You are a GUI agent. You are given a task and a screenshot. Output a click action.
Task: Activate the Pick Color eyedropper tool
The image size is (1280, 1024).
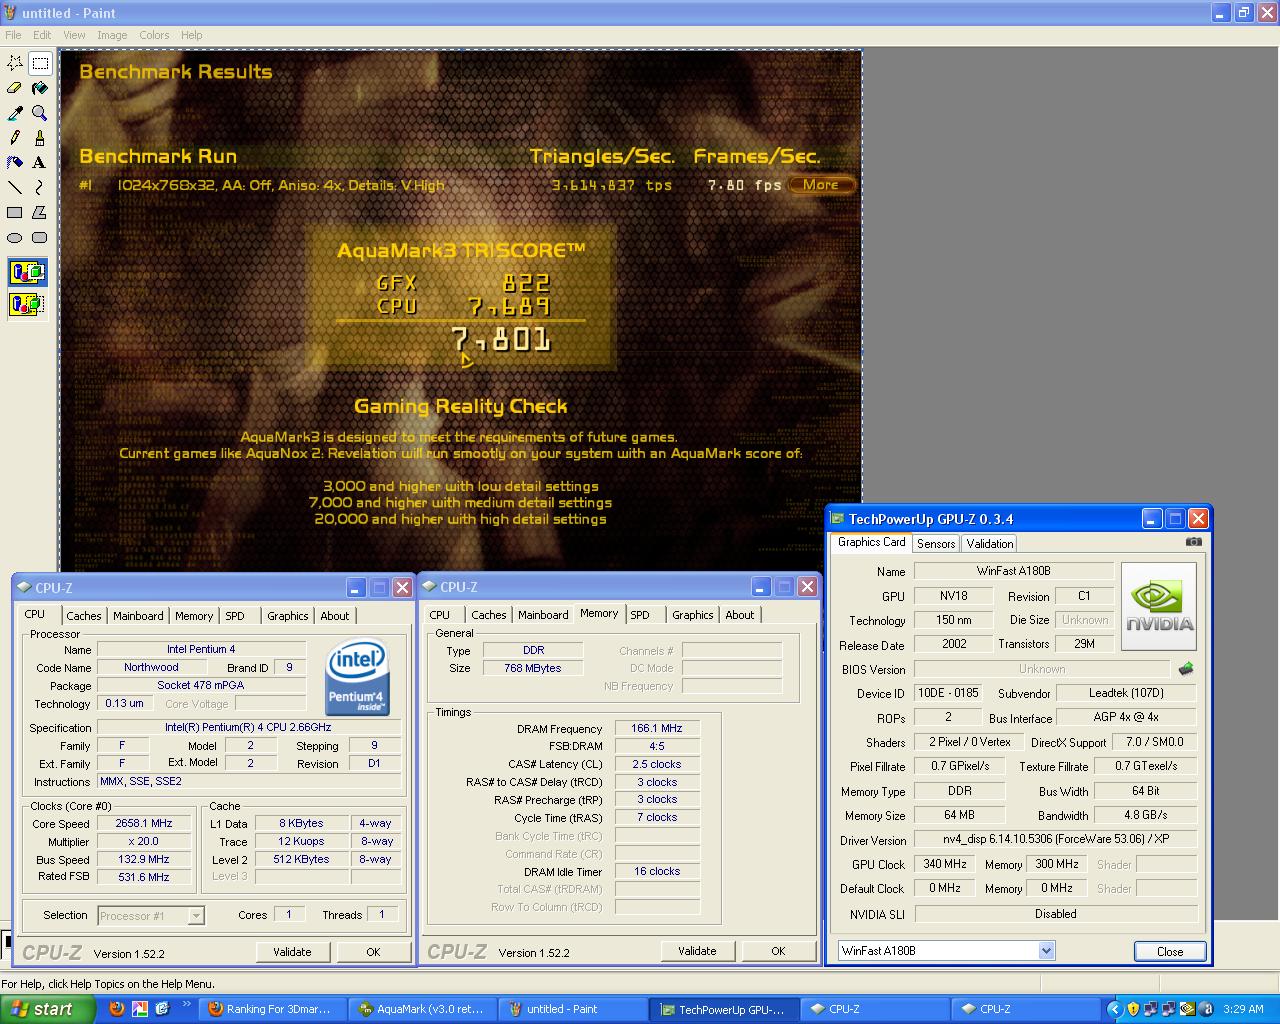(x=15, y=113)
